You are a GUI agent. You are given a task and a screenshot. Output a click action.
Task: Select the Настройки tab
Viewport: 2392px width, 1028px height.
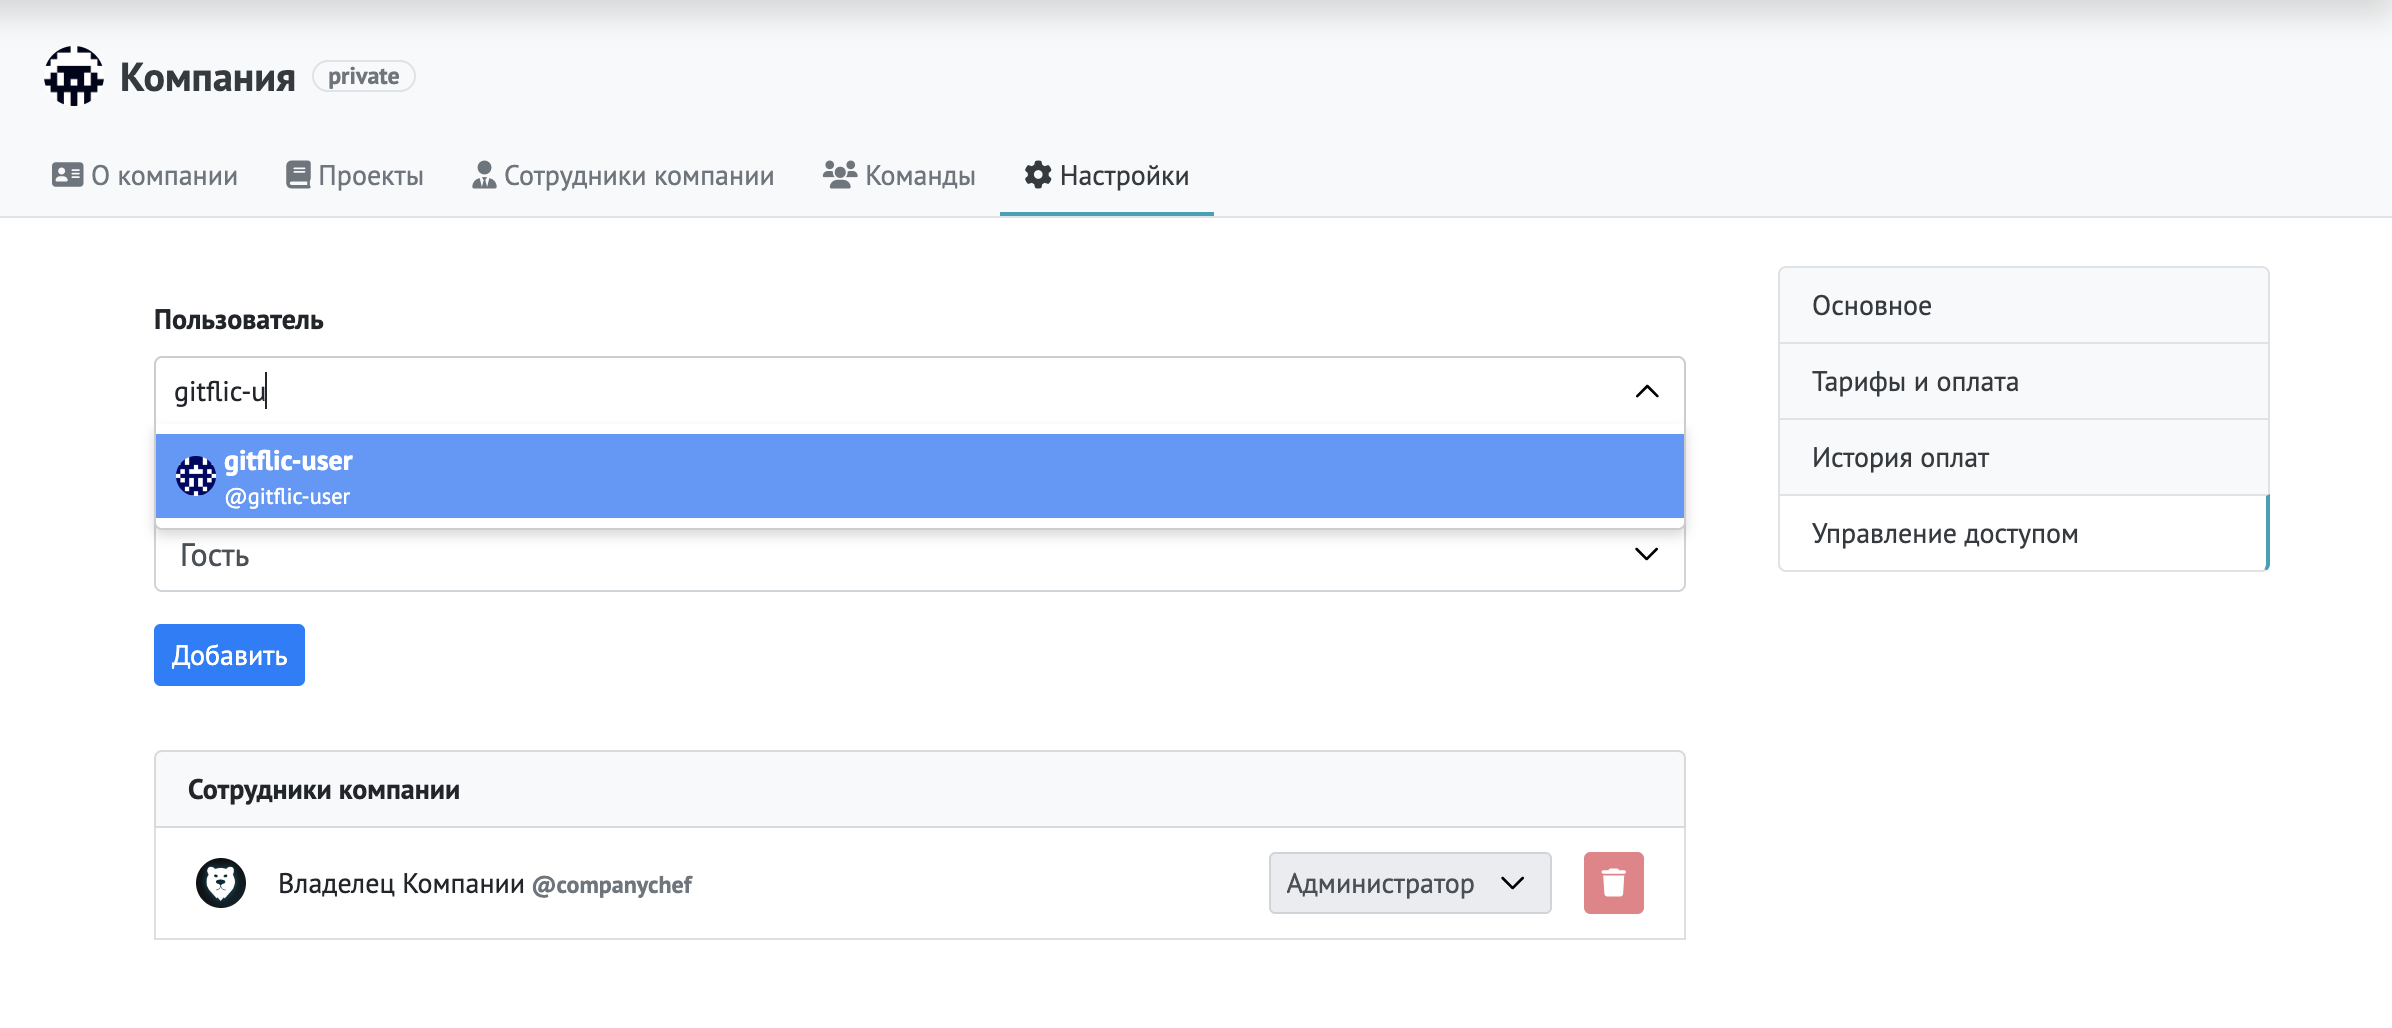coord(1107,175)
